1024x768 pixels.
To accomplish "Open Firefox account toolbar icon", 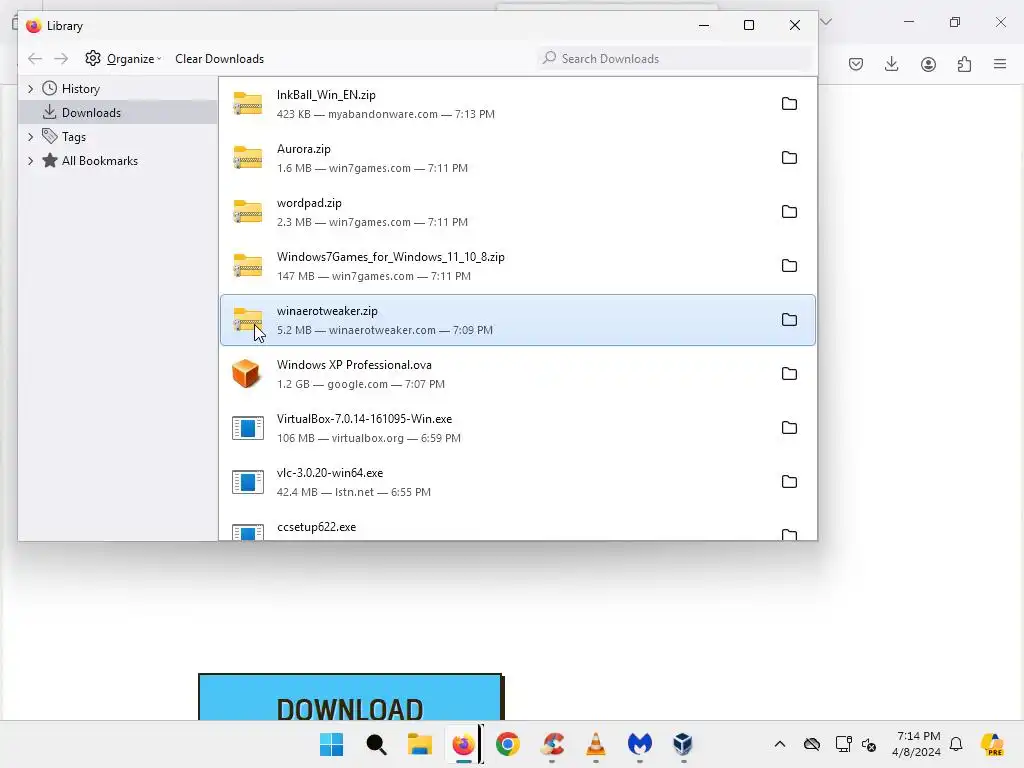I will pos(928,64).
